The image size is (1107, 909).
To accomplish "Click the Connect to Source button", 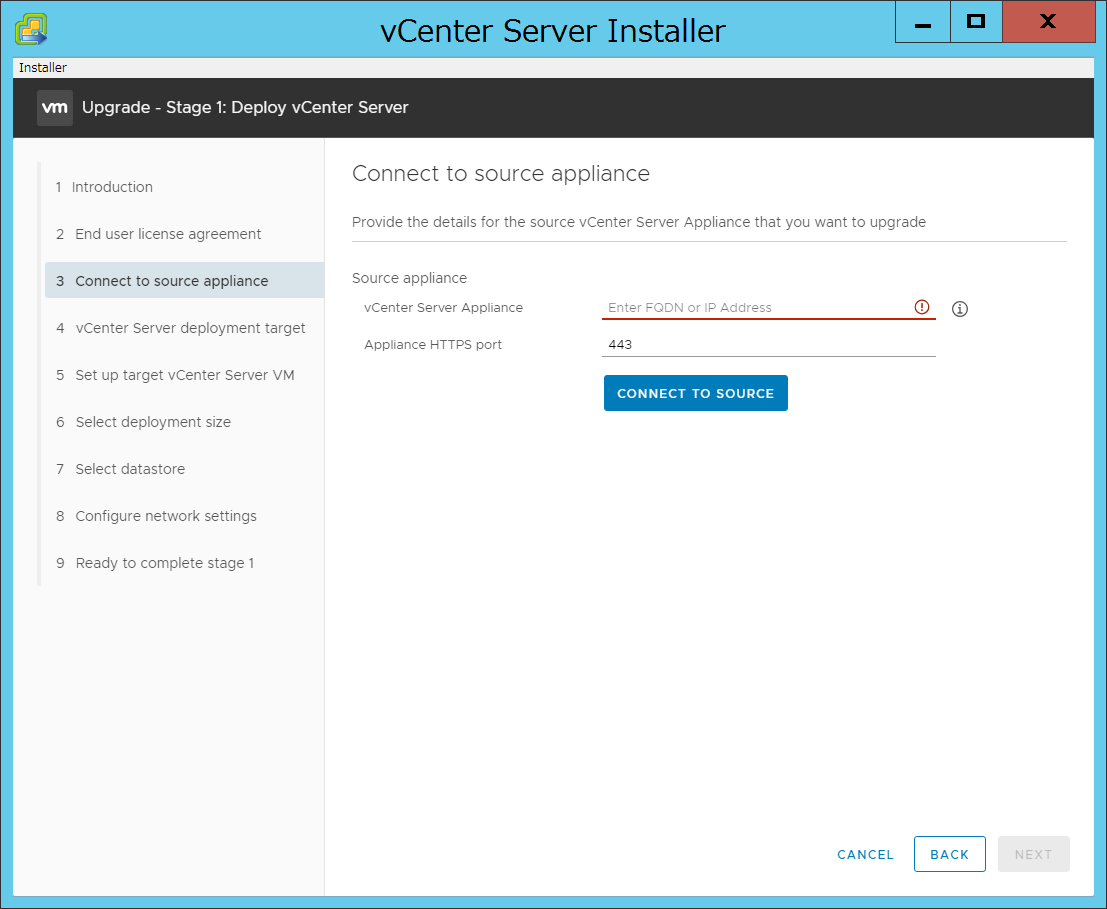I will (x=695, y=393).
